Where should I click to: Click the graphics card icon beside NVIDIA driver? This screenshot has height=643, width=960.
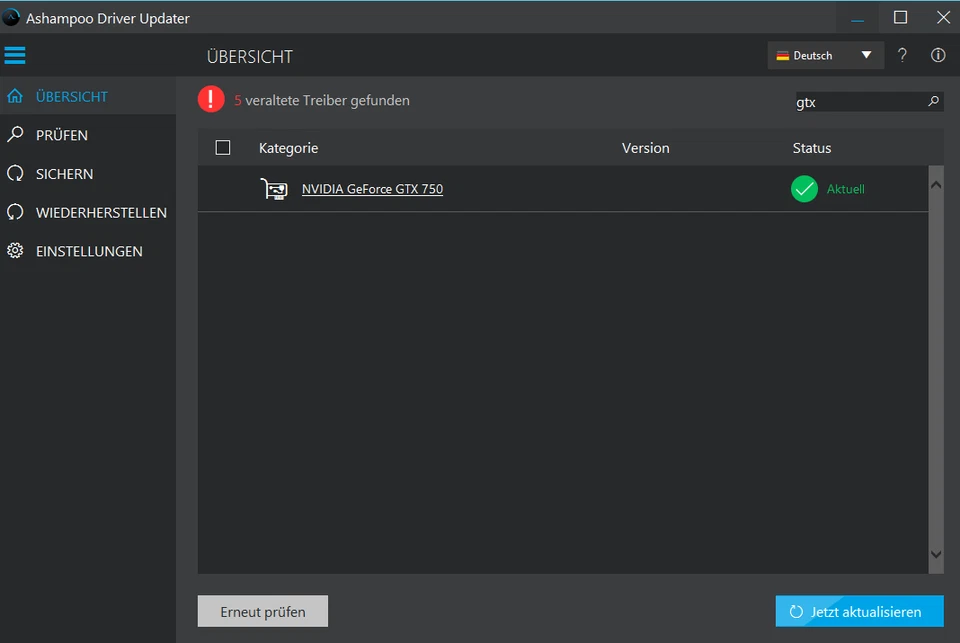(x=274, y=188)
